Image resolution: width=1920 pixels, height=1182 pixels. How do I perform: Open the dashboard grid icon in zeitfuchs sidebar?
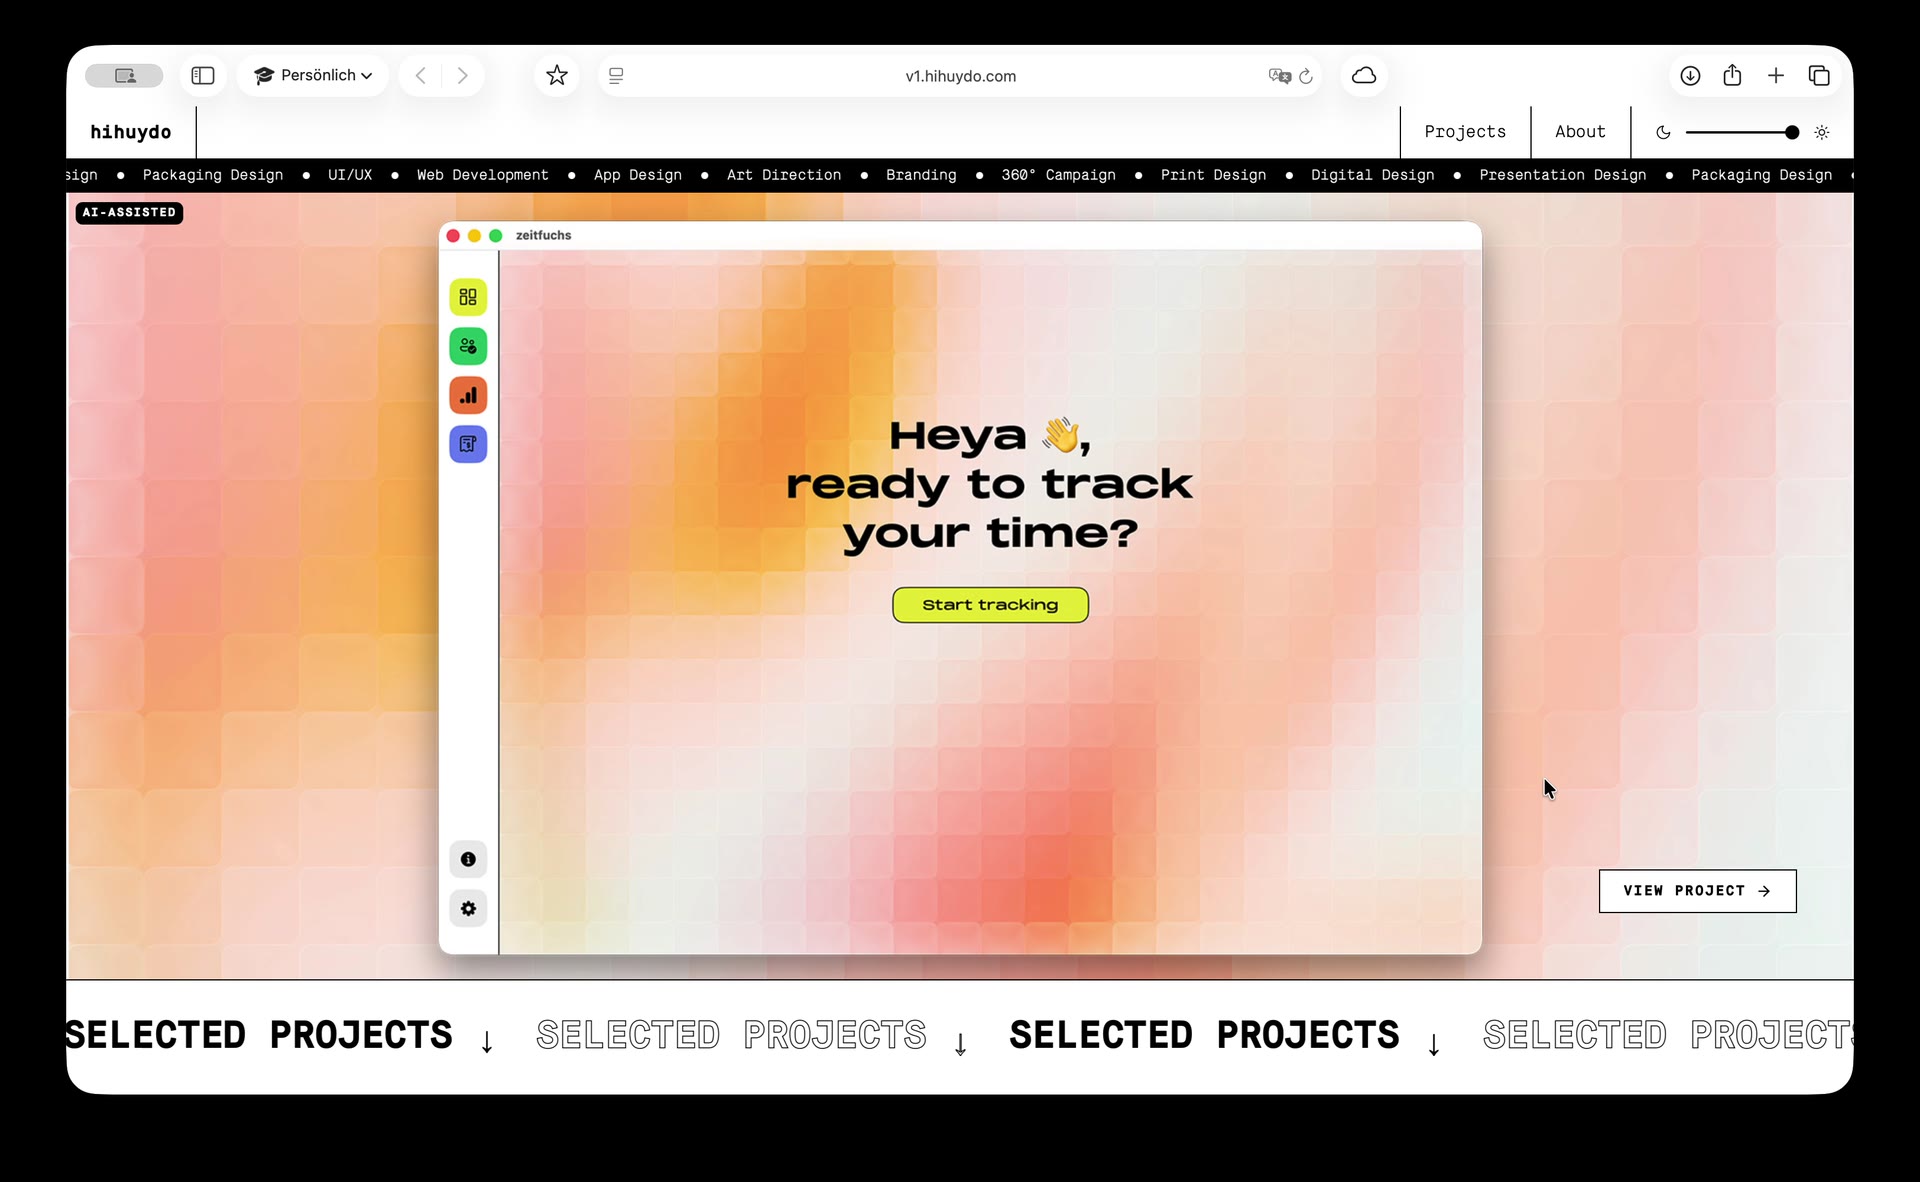[468, 297]
